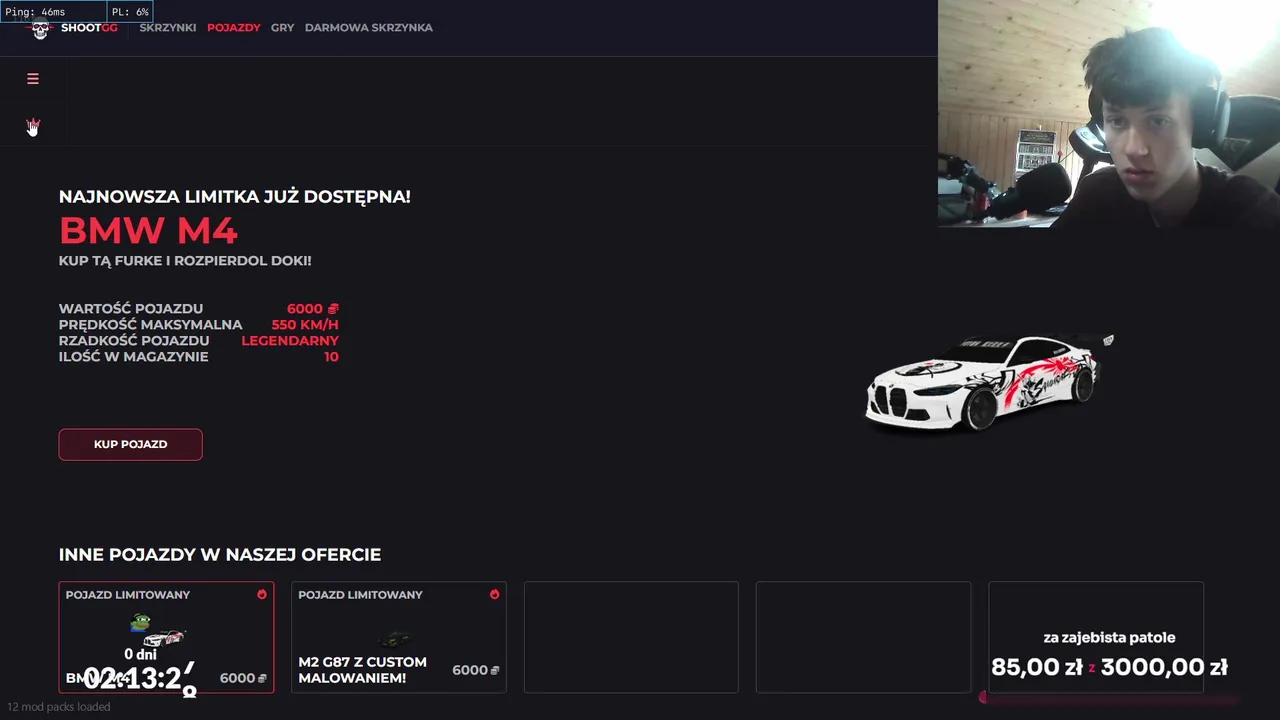Click the 550 KM/H top speed value
This screenshot has width=1280, height=720.
(305, 325)
